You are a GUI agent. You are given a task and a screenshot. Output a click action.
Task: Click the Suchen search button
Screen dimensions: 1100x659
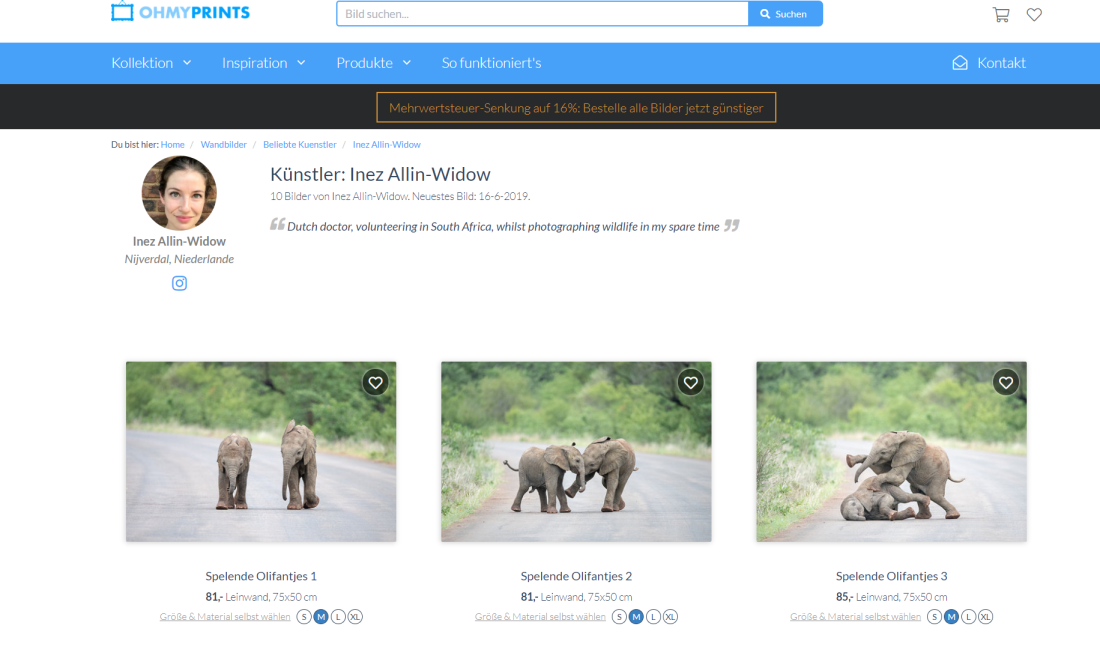click(x=785, y=14)
